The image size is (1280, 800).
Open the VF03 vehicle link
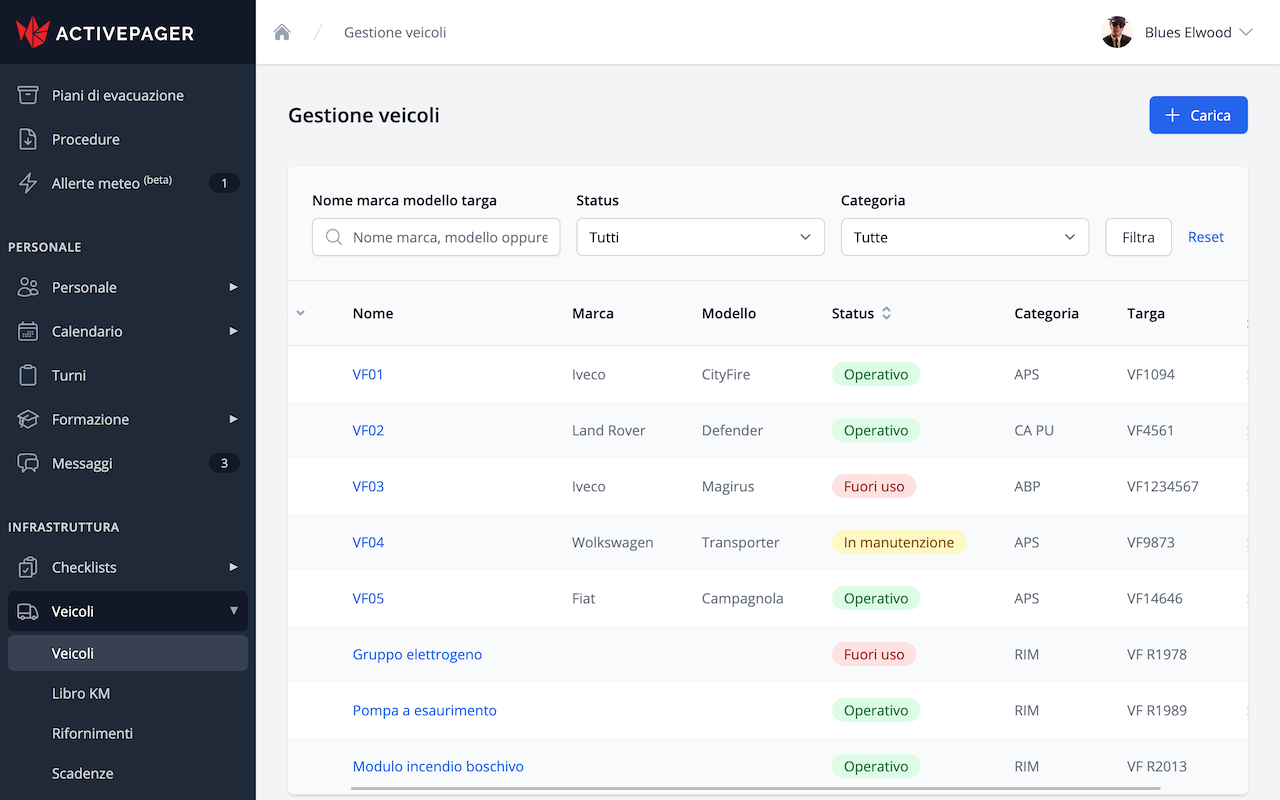tap(368, 486)
